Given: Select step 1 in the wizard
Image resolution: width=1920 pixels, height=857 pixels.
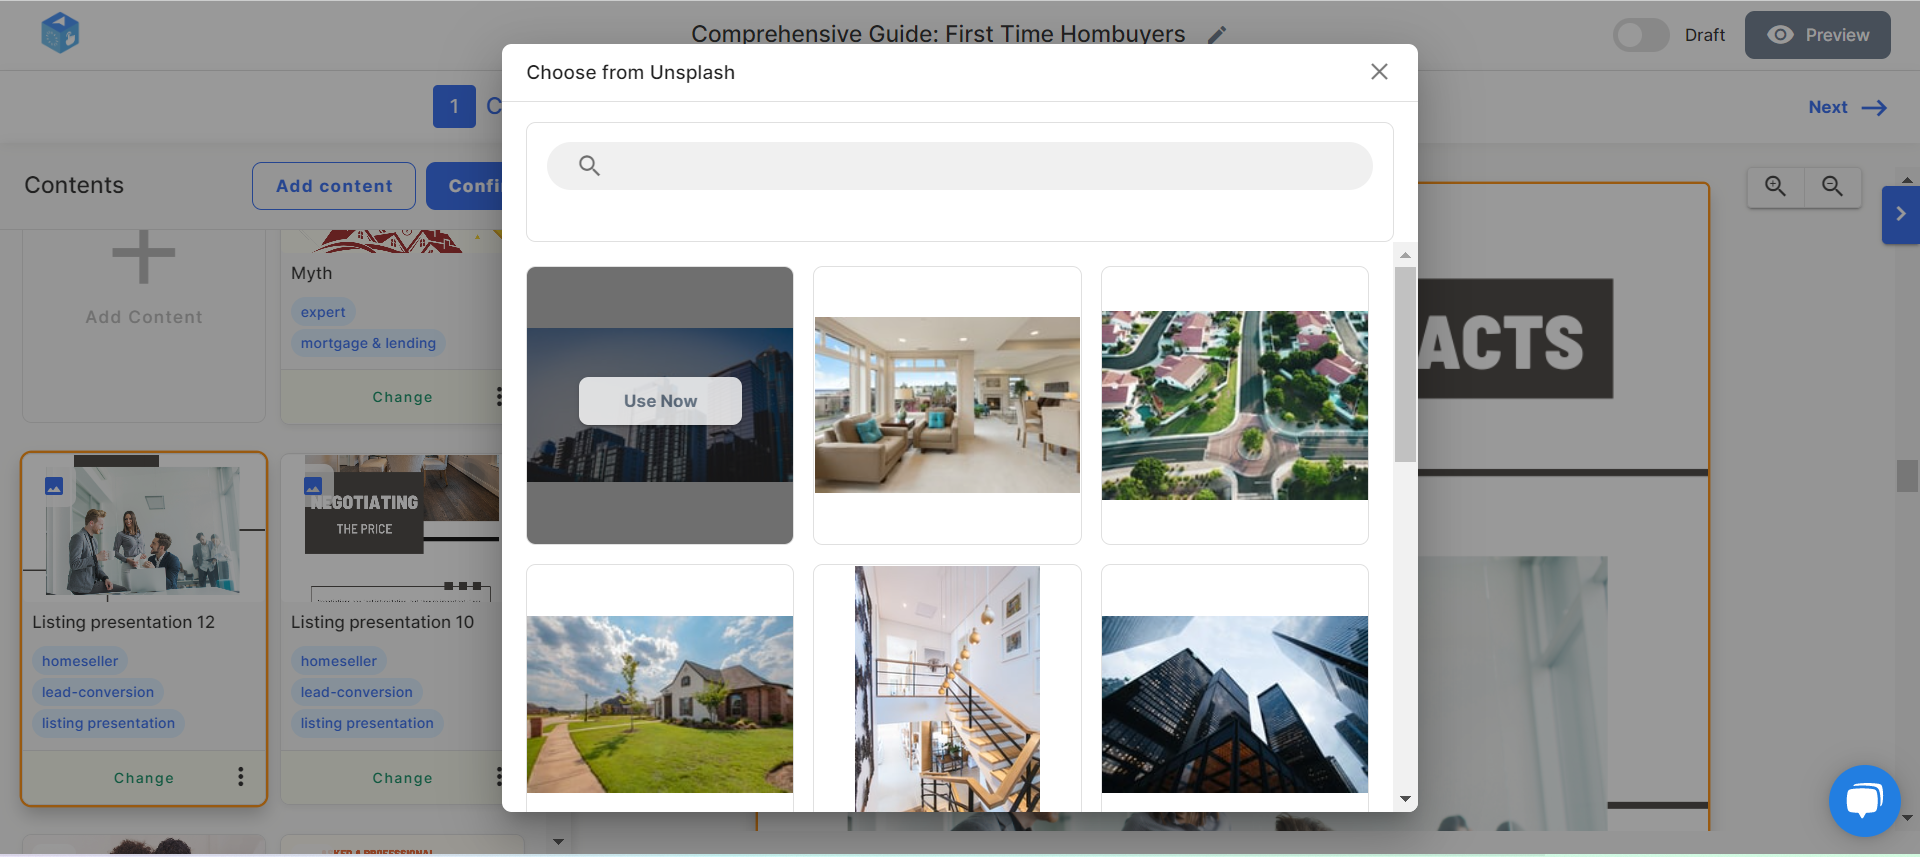Looking at the screenshot, I should pos(454,106).
